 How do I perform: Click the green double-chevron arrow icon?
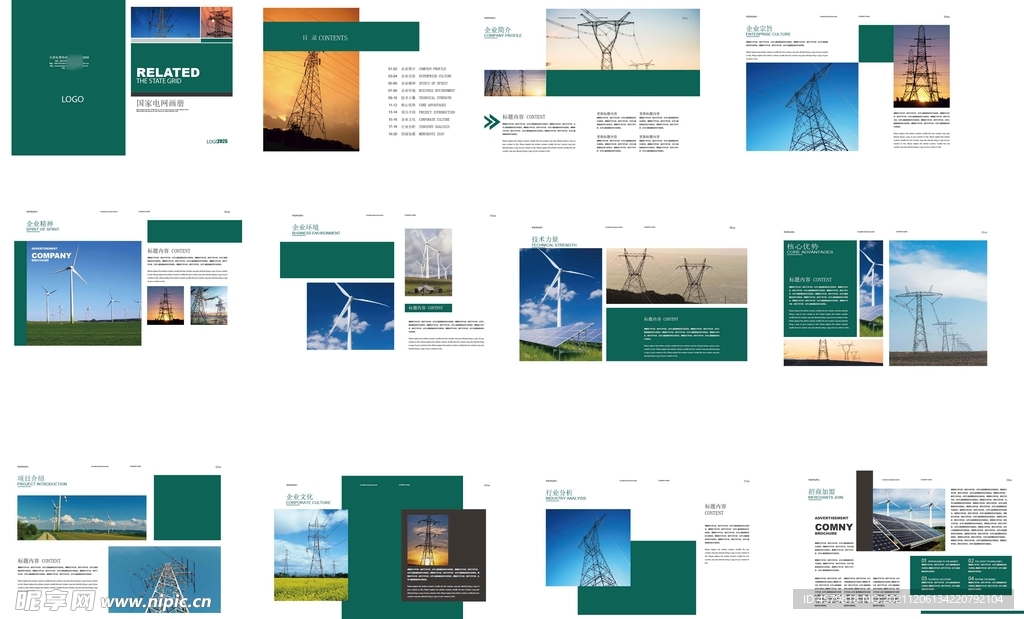(x=491, y=122)
